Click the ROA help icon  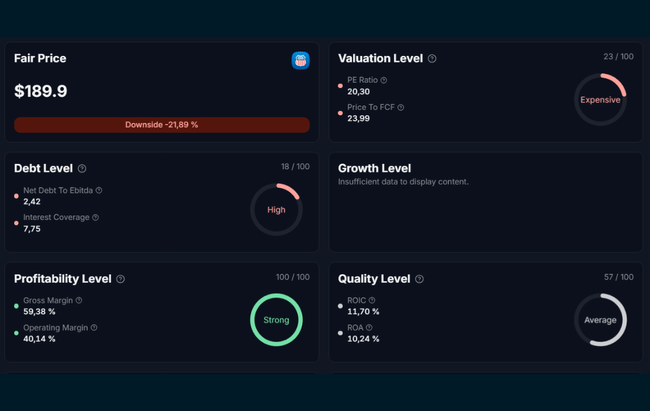pyautogui.click(x=368, y=327)
